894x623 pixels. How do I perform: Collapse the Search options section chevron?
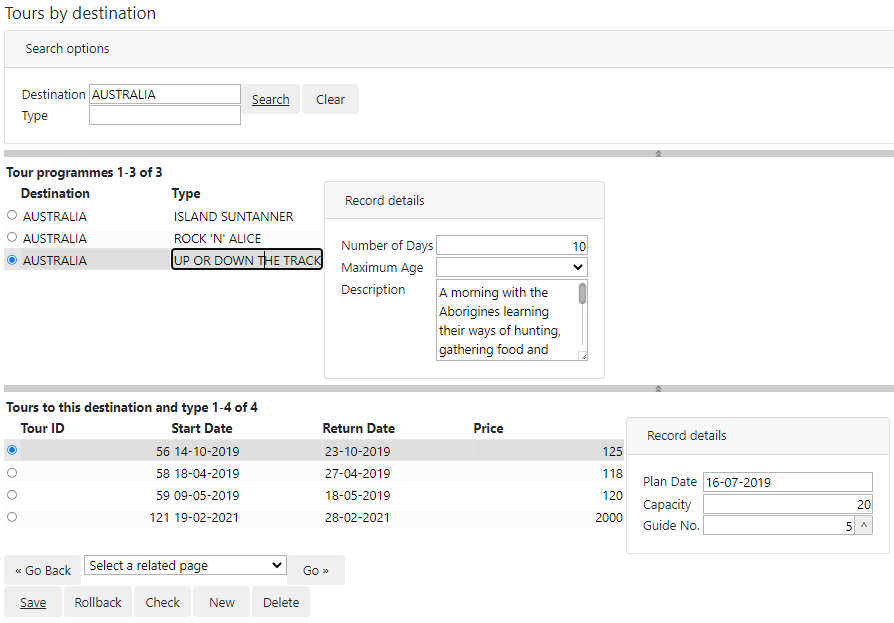click(x=658, y=153)
